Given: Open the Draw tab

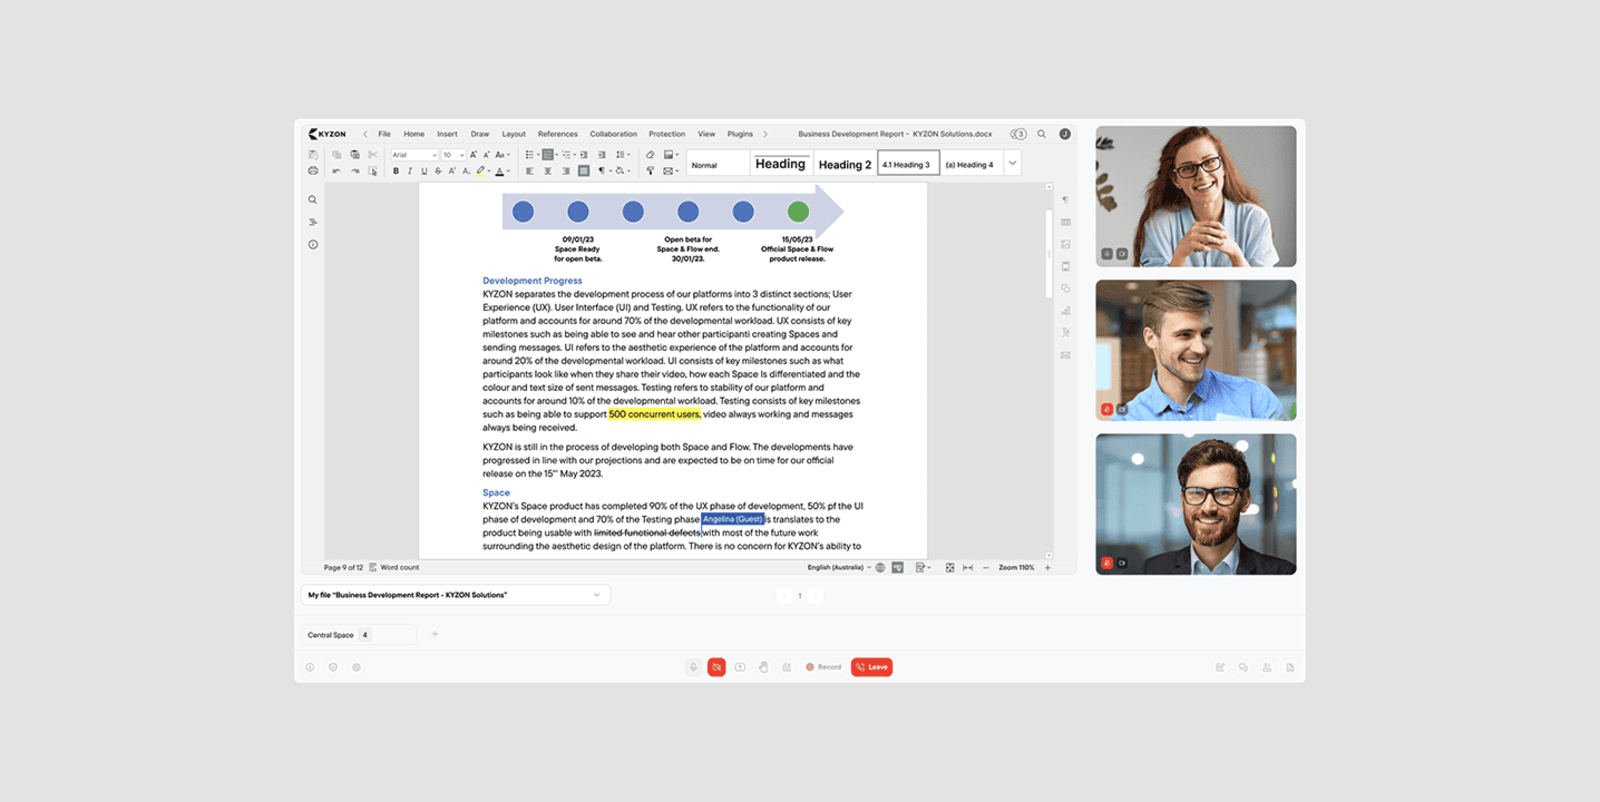Looking at the screenshot, I should click(x=480, y=134).
